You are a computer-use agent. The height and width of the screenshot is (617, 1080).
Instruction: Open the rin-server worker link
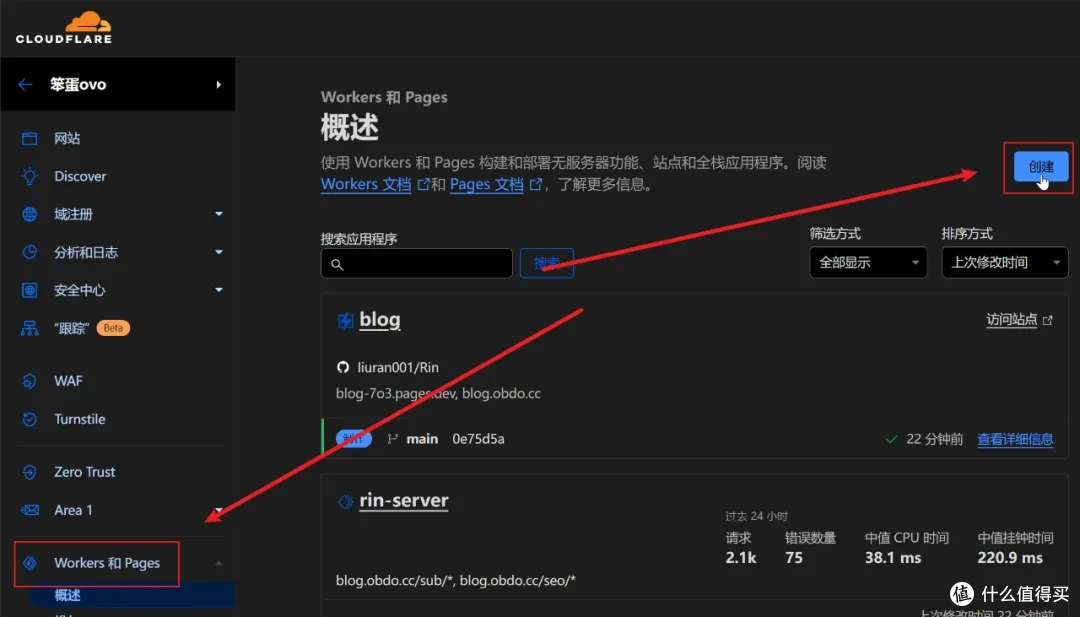(x=404, y=501)
